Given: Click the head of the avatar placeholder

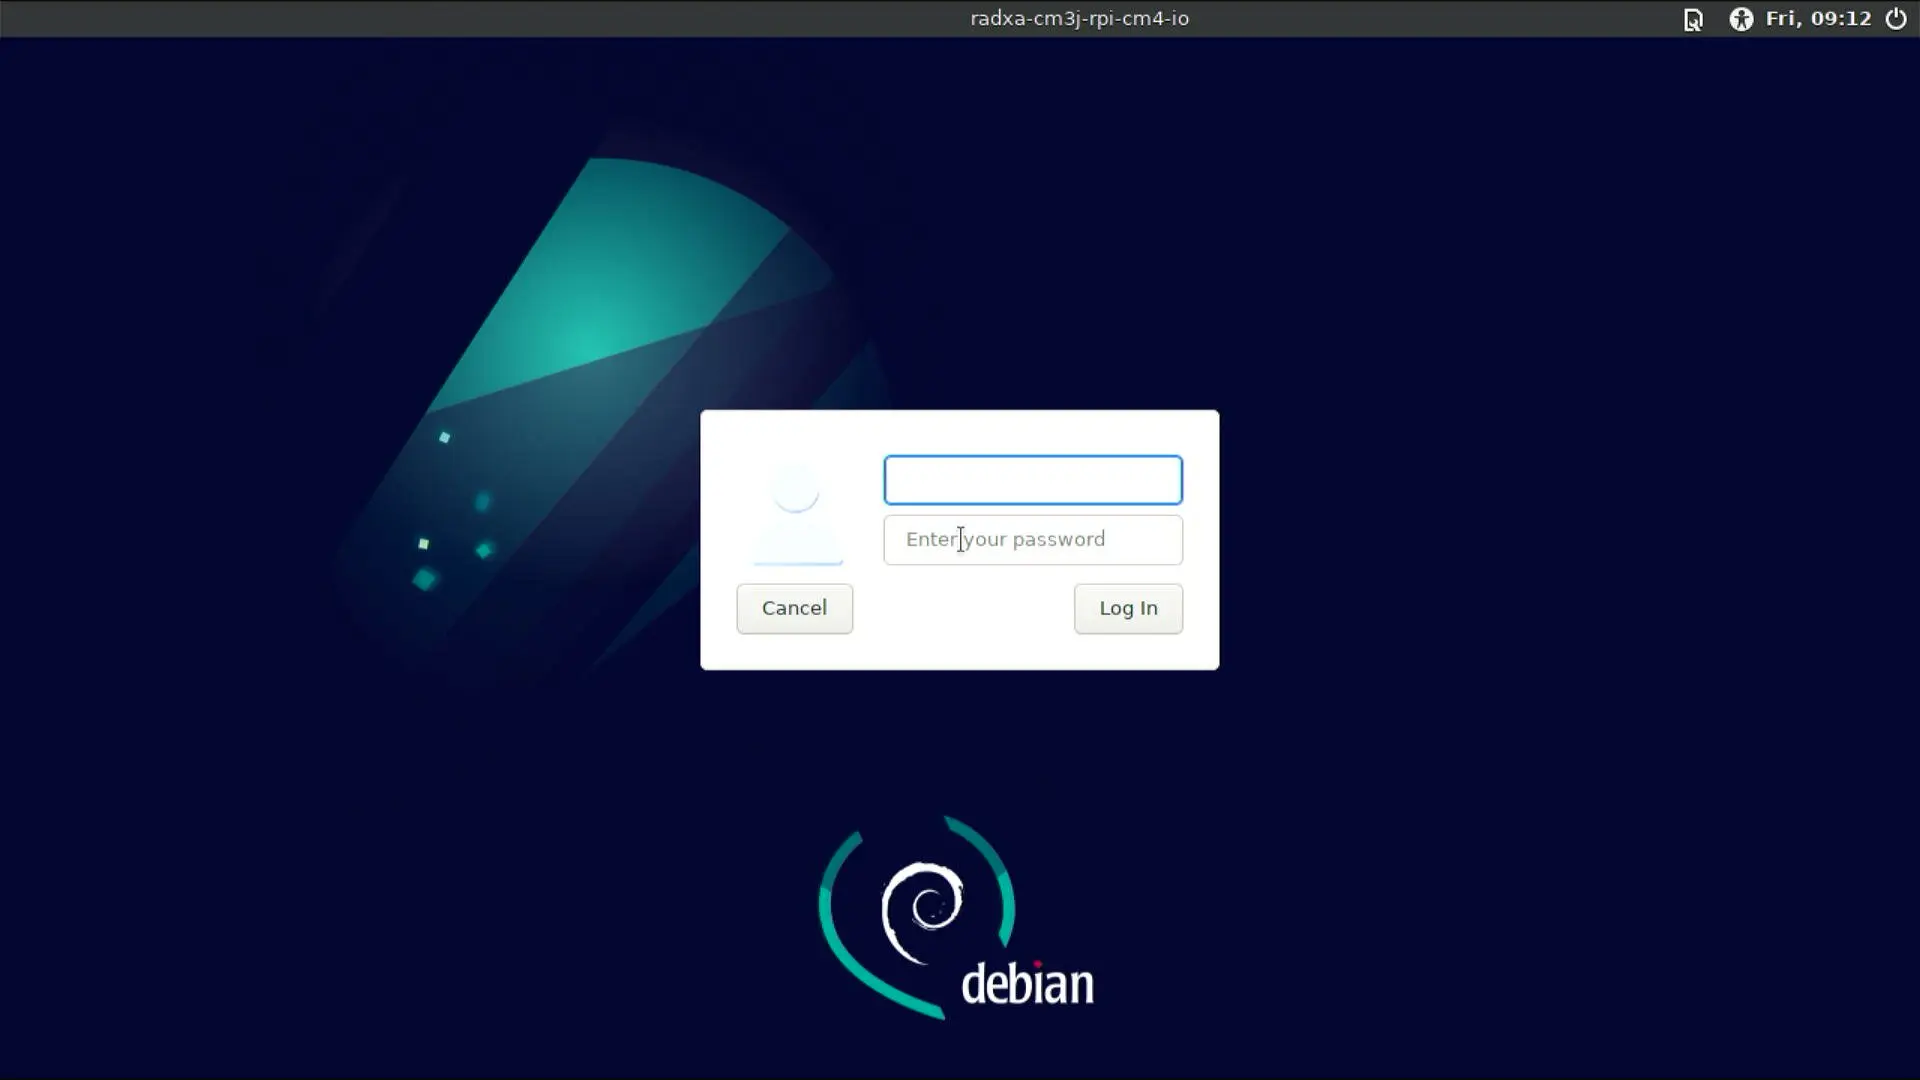Looking at the screenshot, I should (x=796, y=490).
